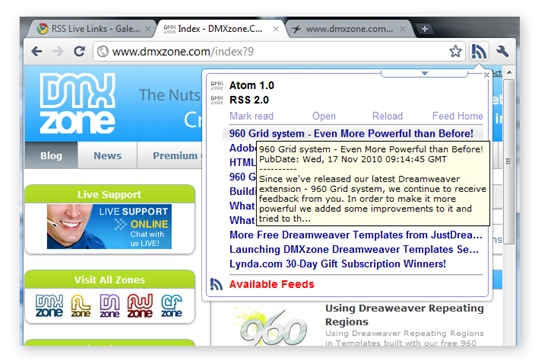
Task: Visit the FW zone icon in All Zones
Action: point(140,306)
